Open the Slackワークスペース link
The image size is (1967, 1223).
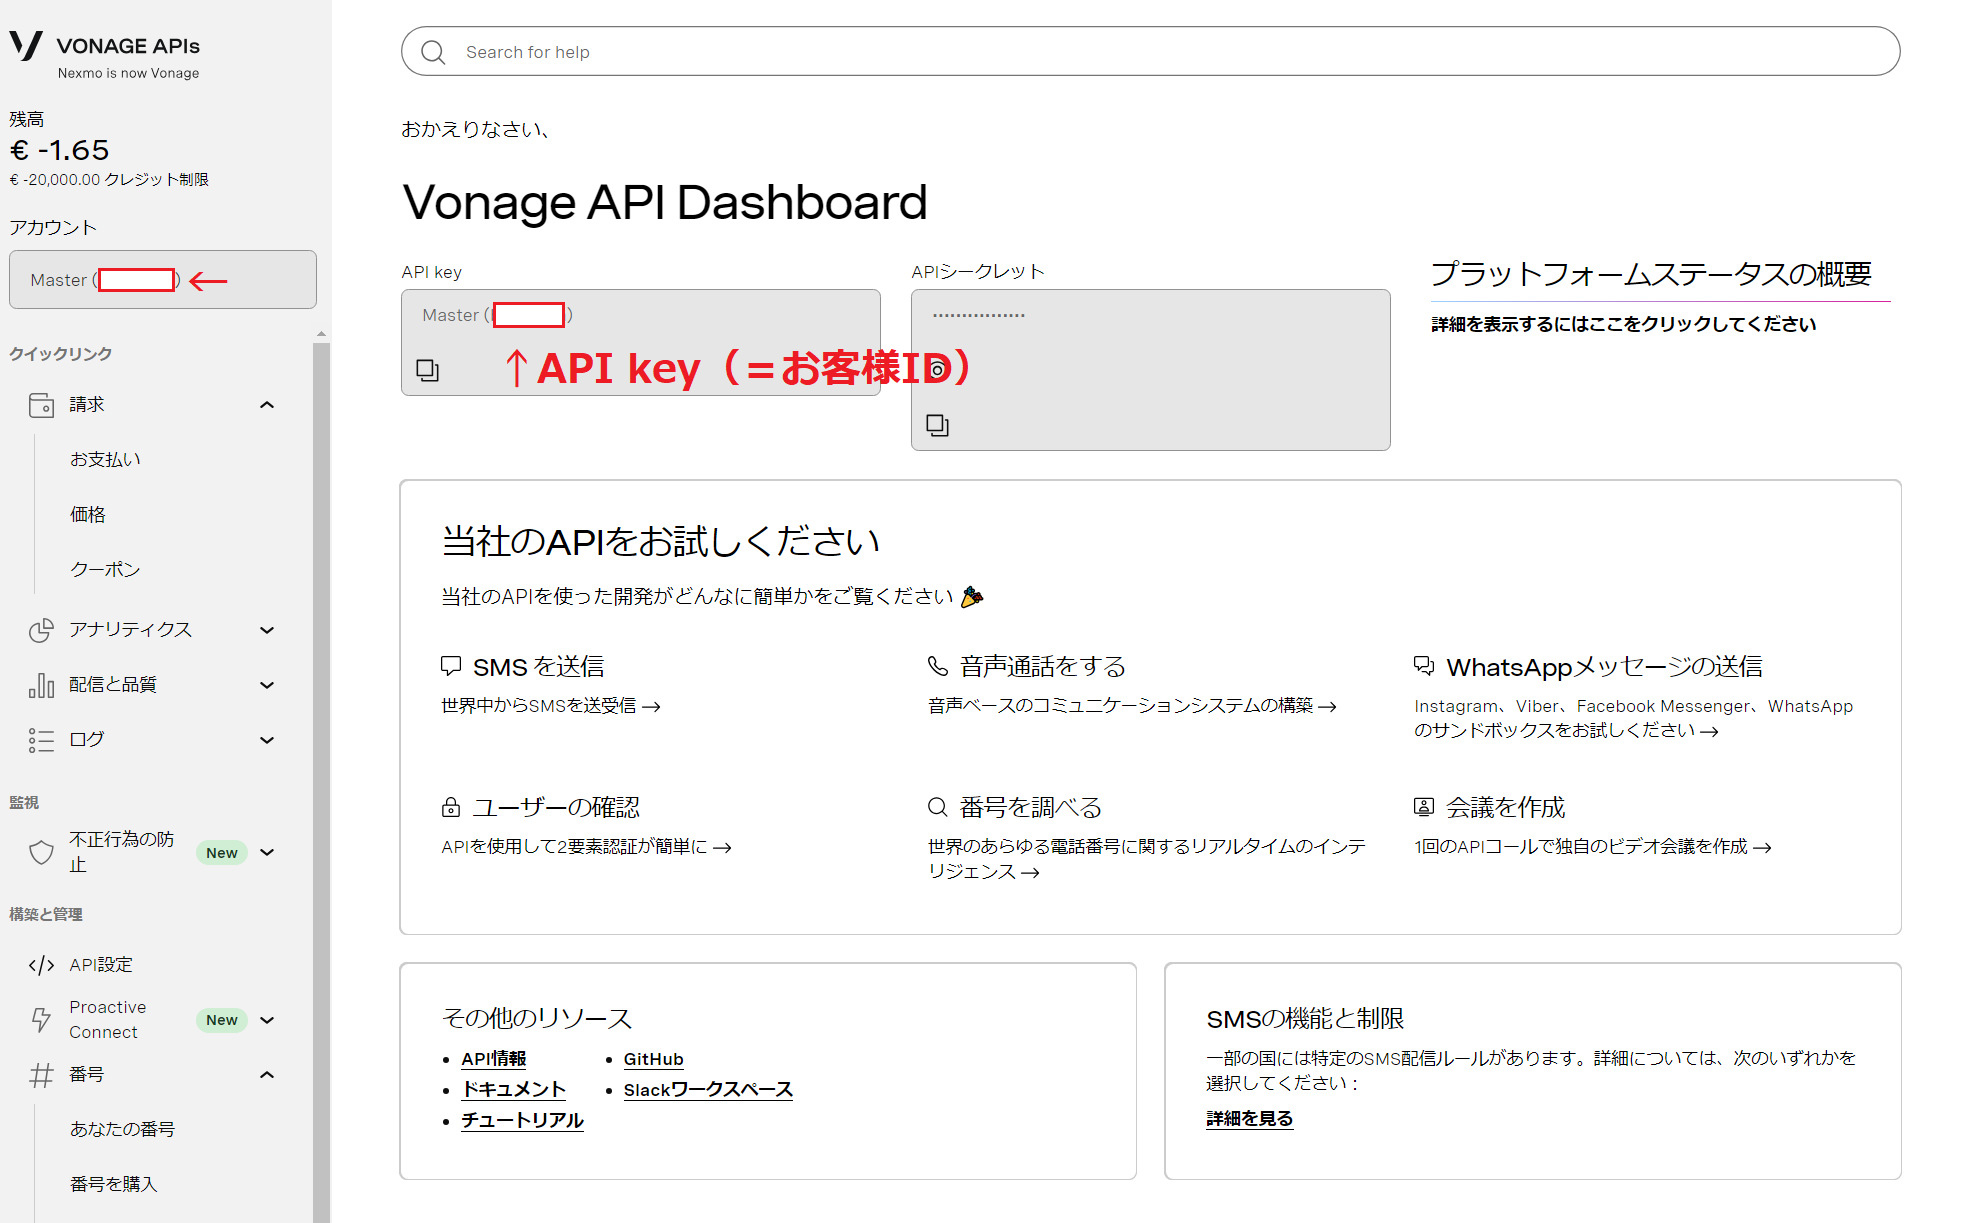[708, 1090]
